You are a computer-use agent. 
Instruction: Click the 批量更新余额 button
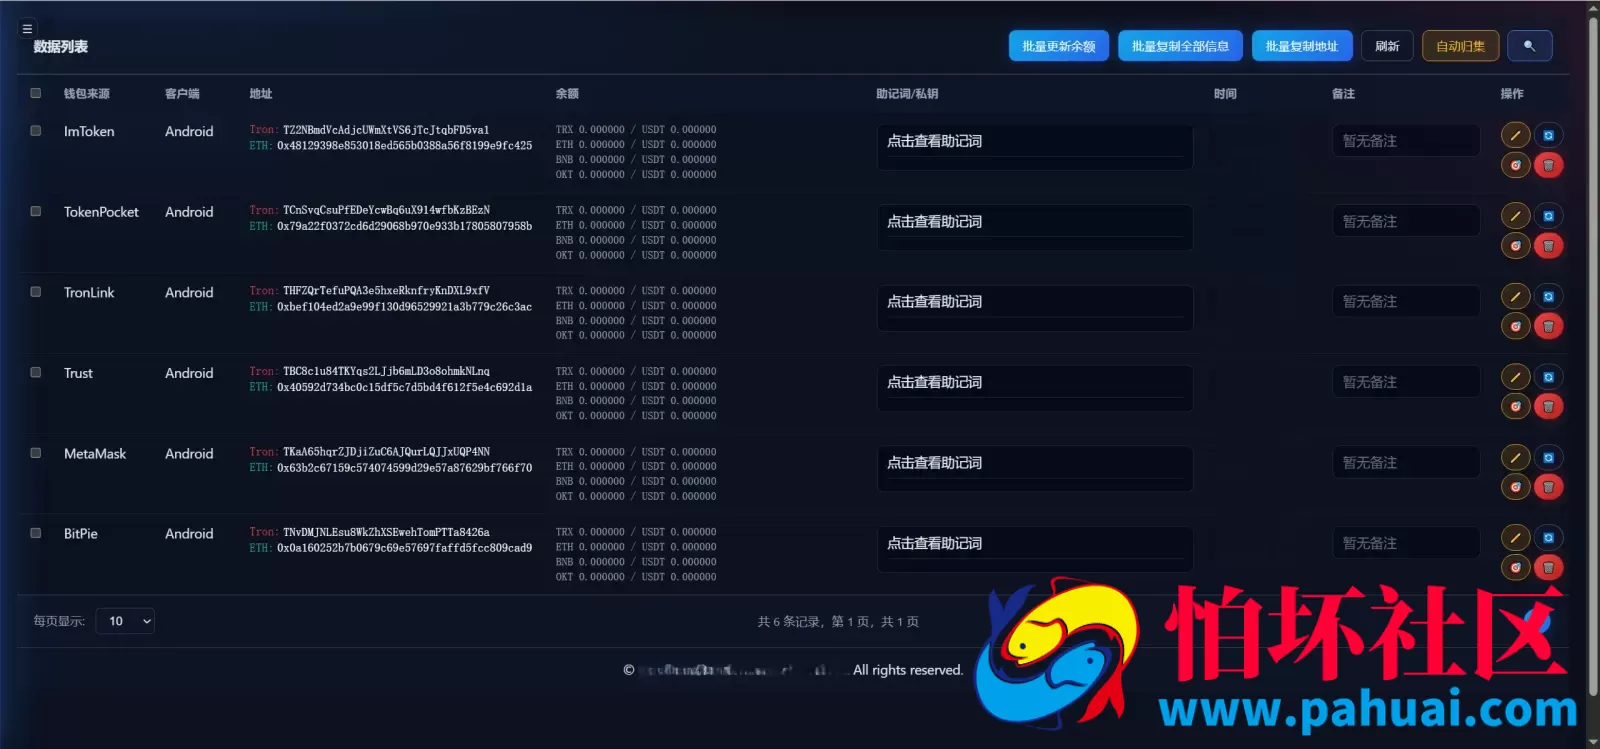coord(1059,46)
